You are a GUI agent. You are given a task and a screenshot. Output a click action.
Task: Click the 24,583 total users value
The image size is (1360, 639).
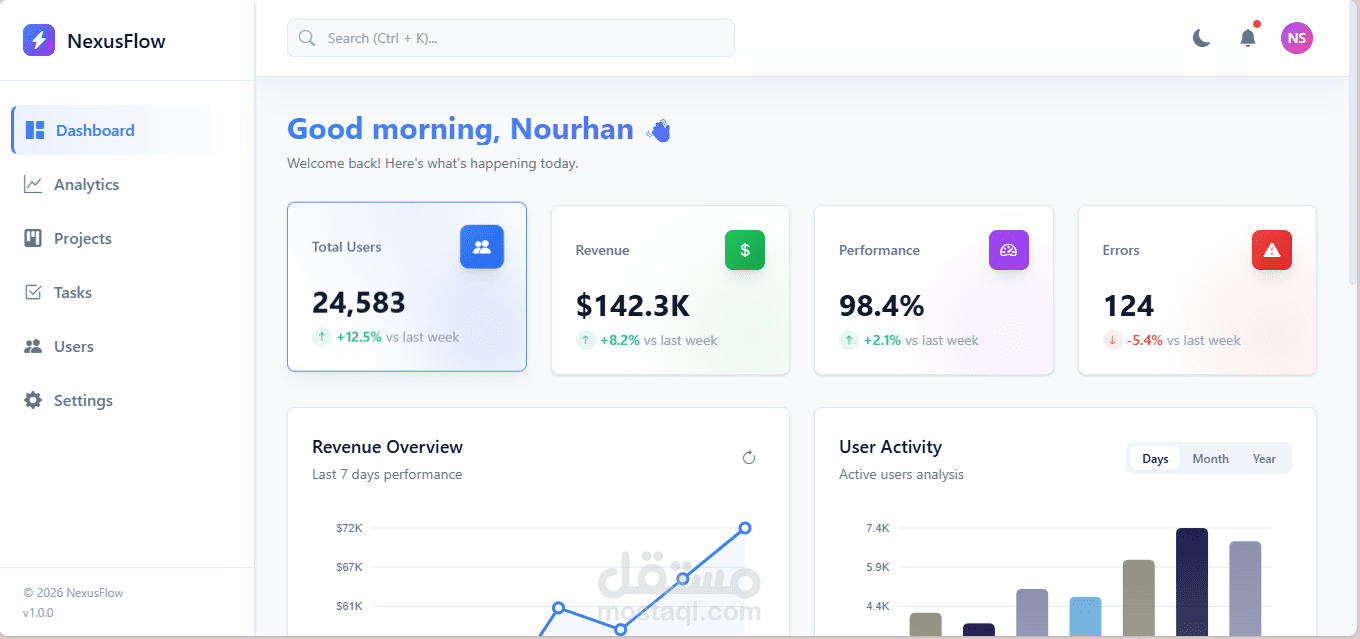coord(359,302)
